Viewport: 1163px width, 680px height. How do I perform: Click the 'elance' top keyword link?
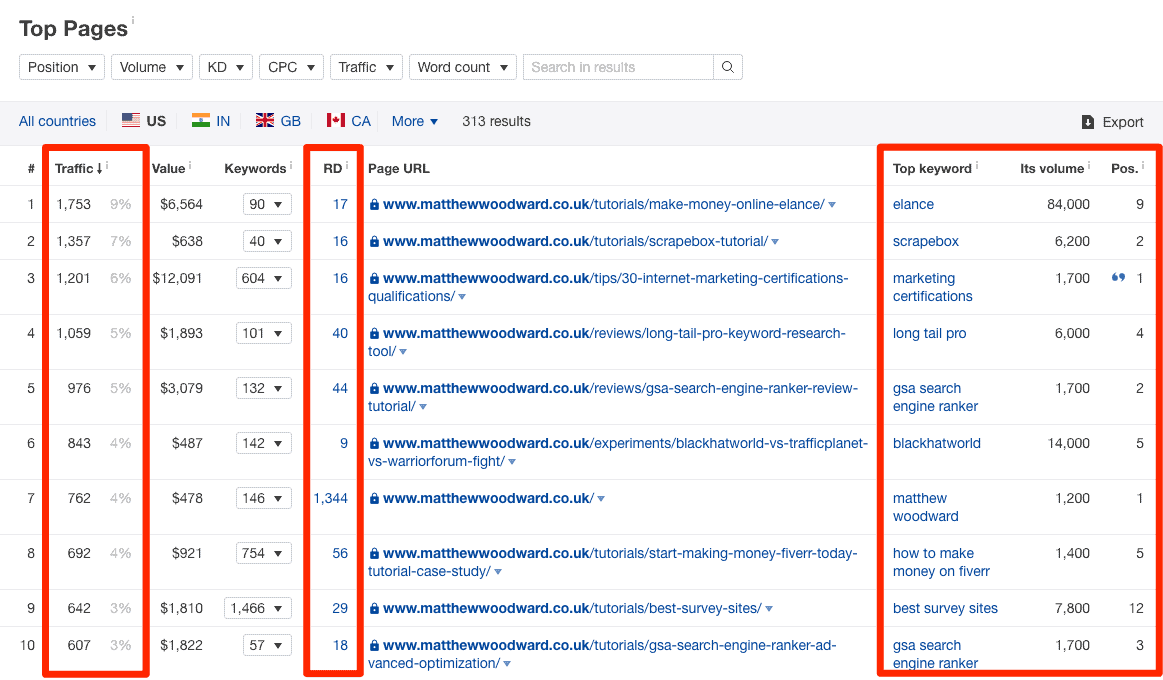(x=913, y=204)
